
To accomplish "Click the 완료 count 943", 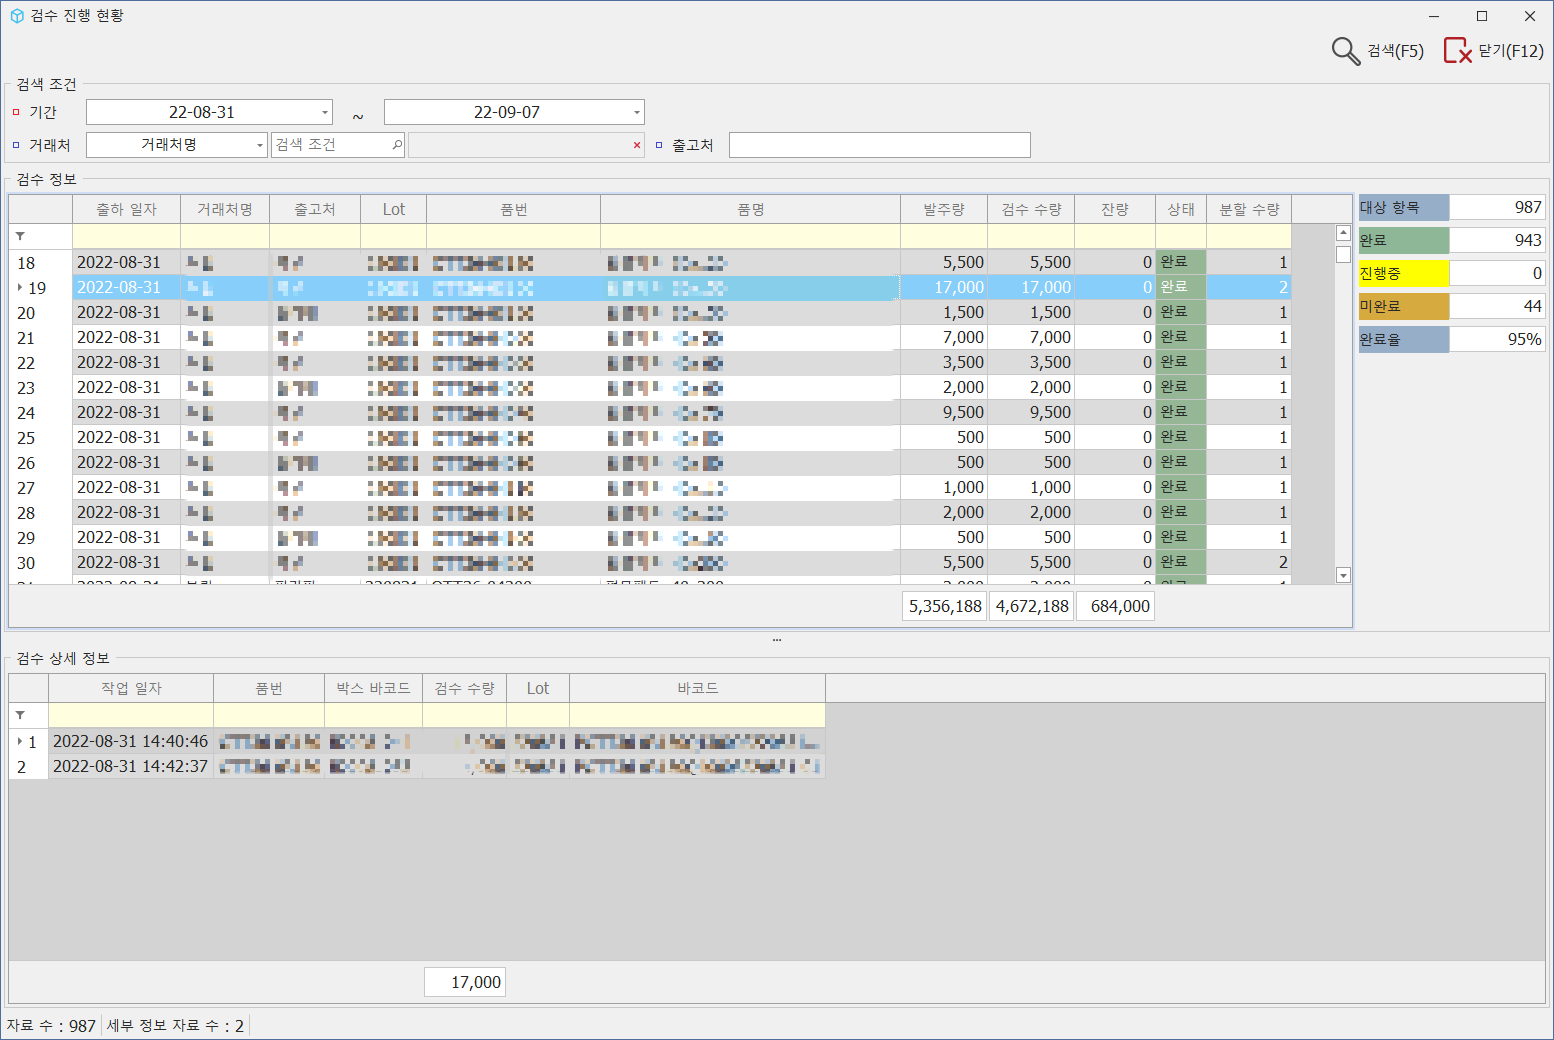I will coord(1497,240).
